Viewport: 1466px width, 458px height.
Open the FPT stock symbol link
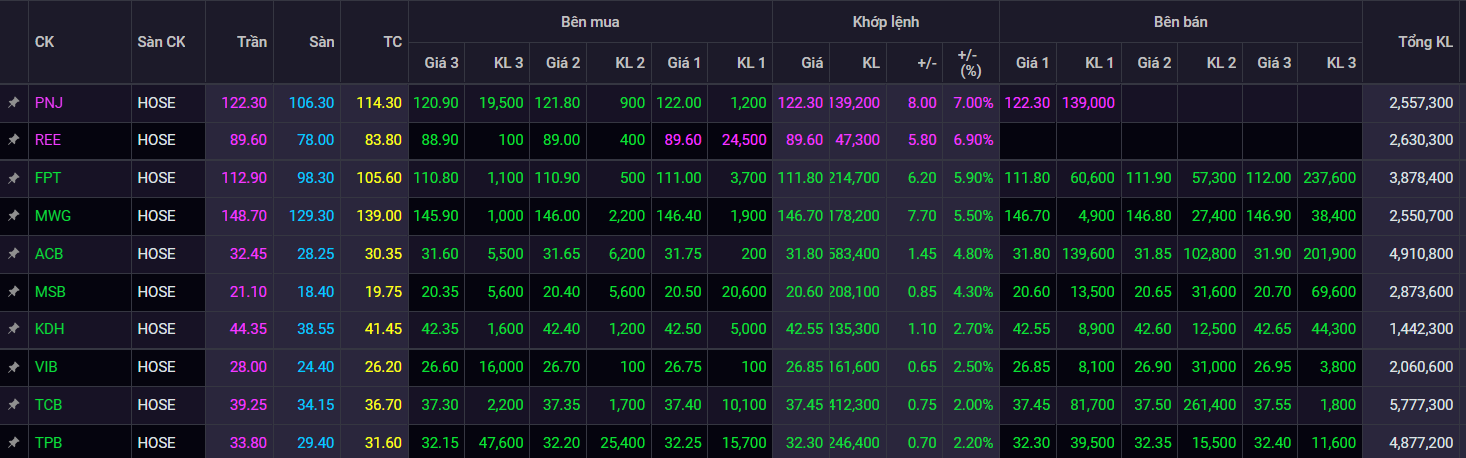pyautogui.click(x=47, y=178)
